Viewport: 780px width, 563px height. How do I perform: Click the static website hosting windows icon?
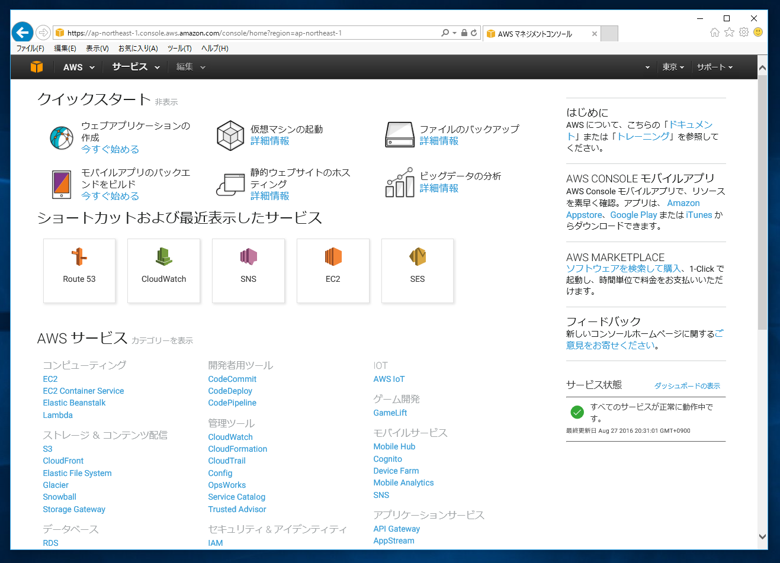click(x=230, y=185)
